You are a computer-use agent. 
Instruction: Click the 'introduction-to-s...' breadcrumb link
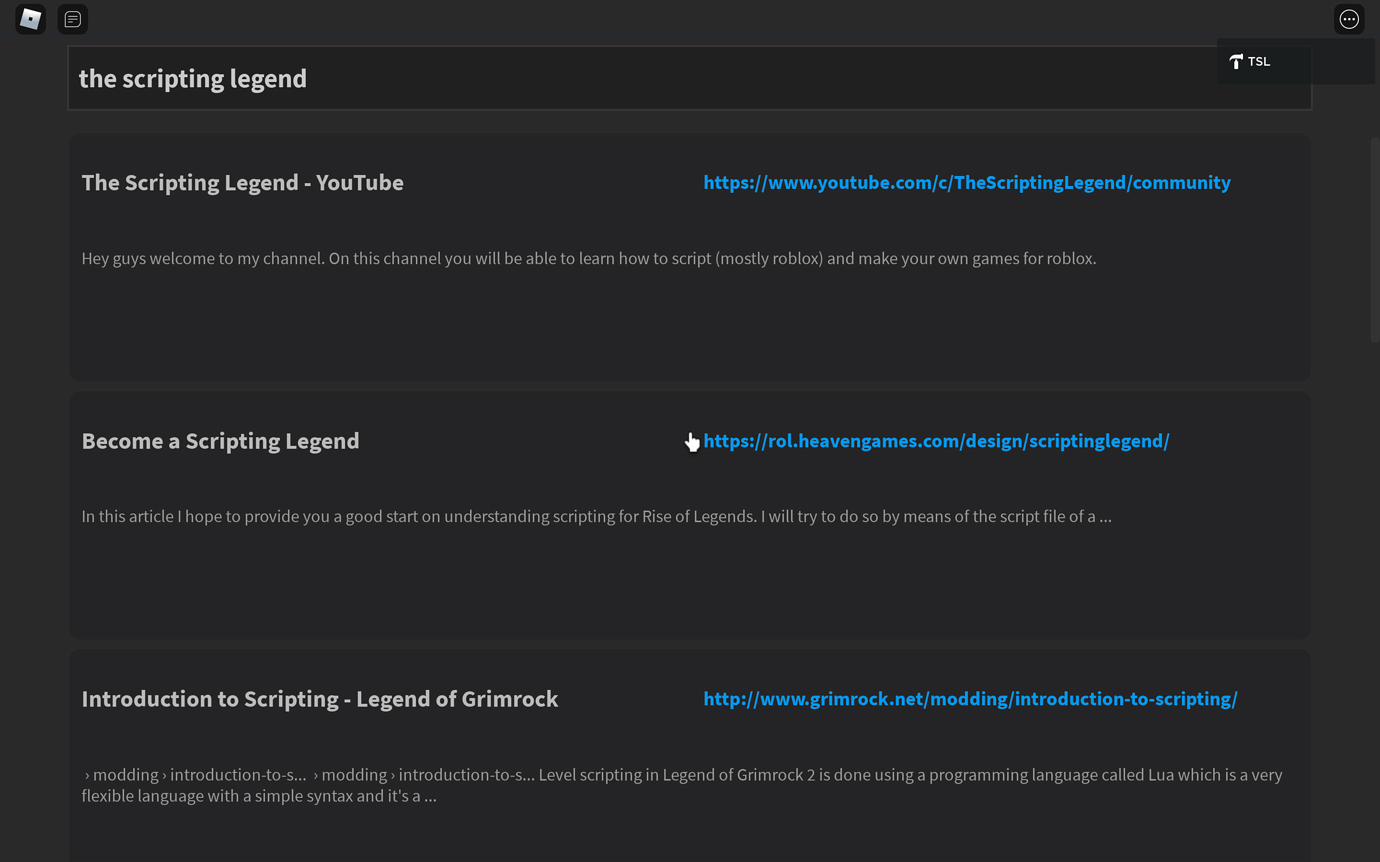point(238,774)
